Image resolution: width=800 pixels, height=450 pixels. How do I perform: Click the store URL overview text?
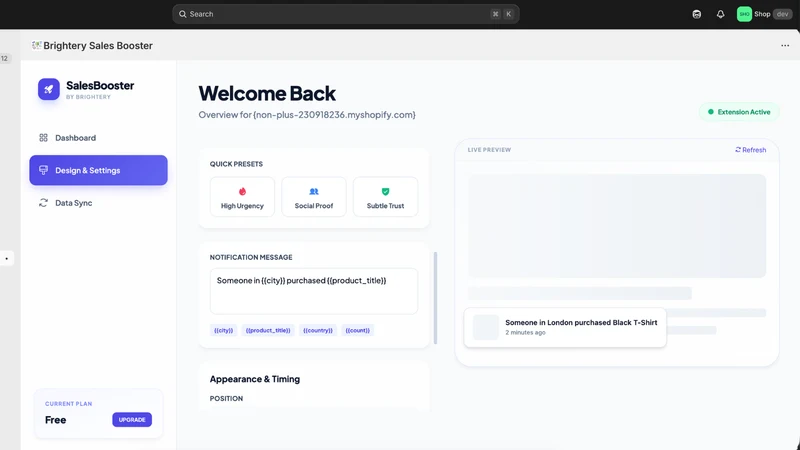(307, 115)
